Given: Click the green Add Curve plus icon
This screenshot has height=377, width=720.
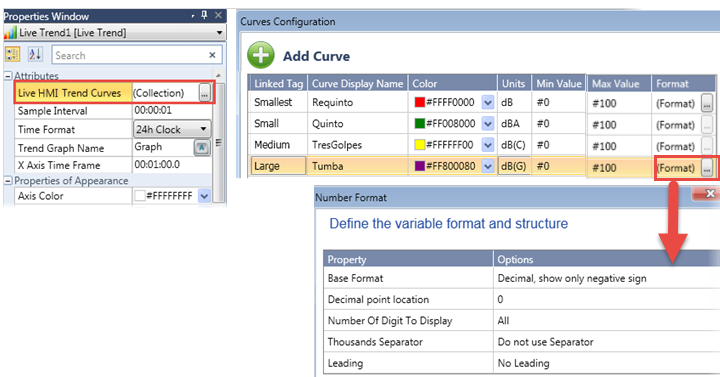Looking at the screenshot, I should [260, 56].
